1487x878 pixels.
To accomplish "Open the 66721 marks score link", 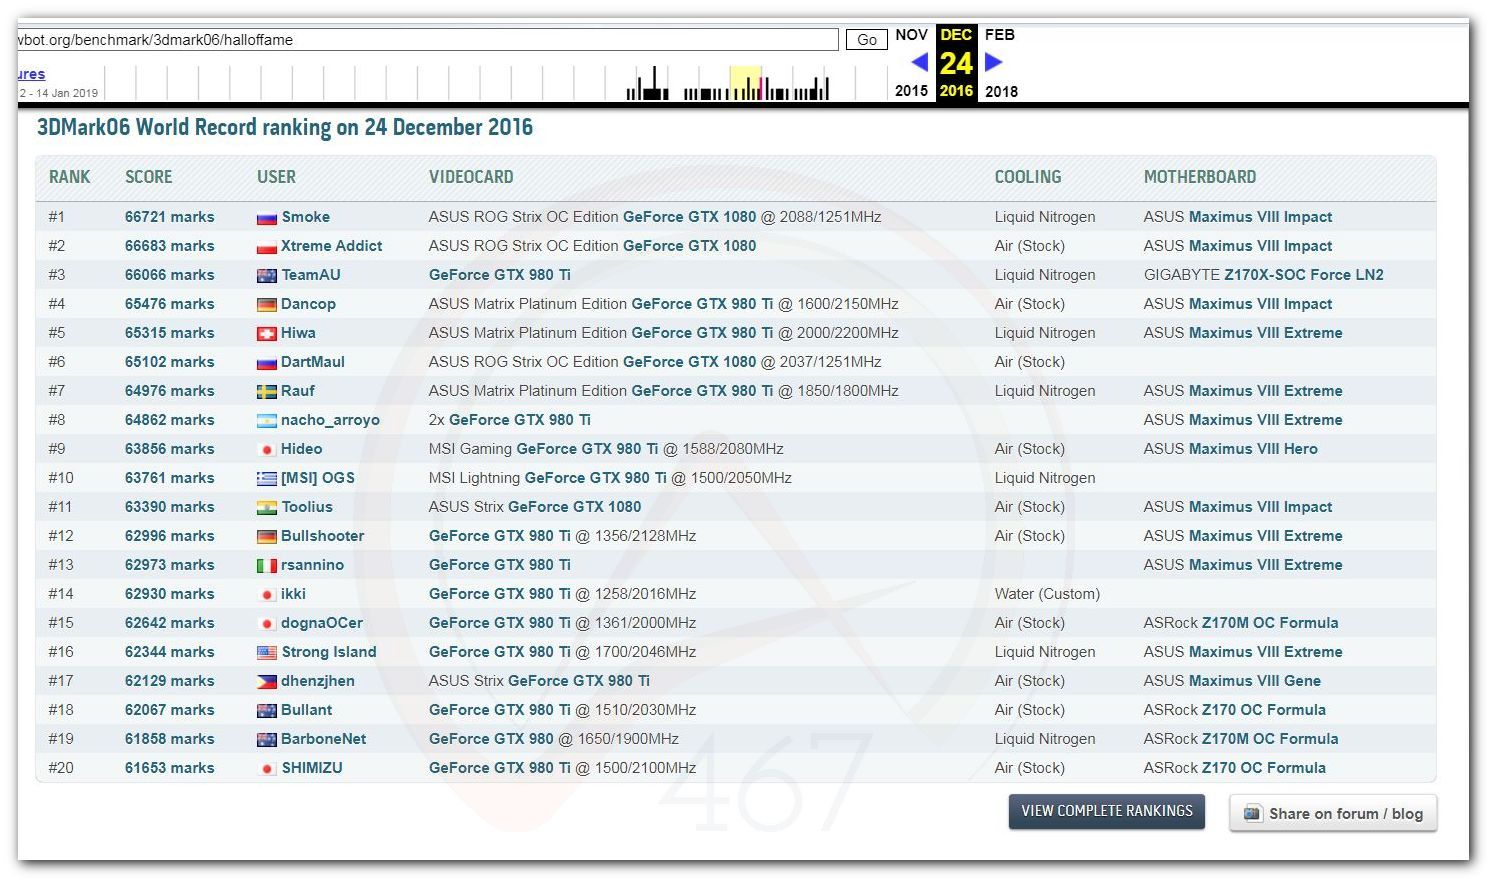I will [170, 217].
